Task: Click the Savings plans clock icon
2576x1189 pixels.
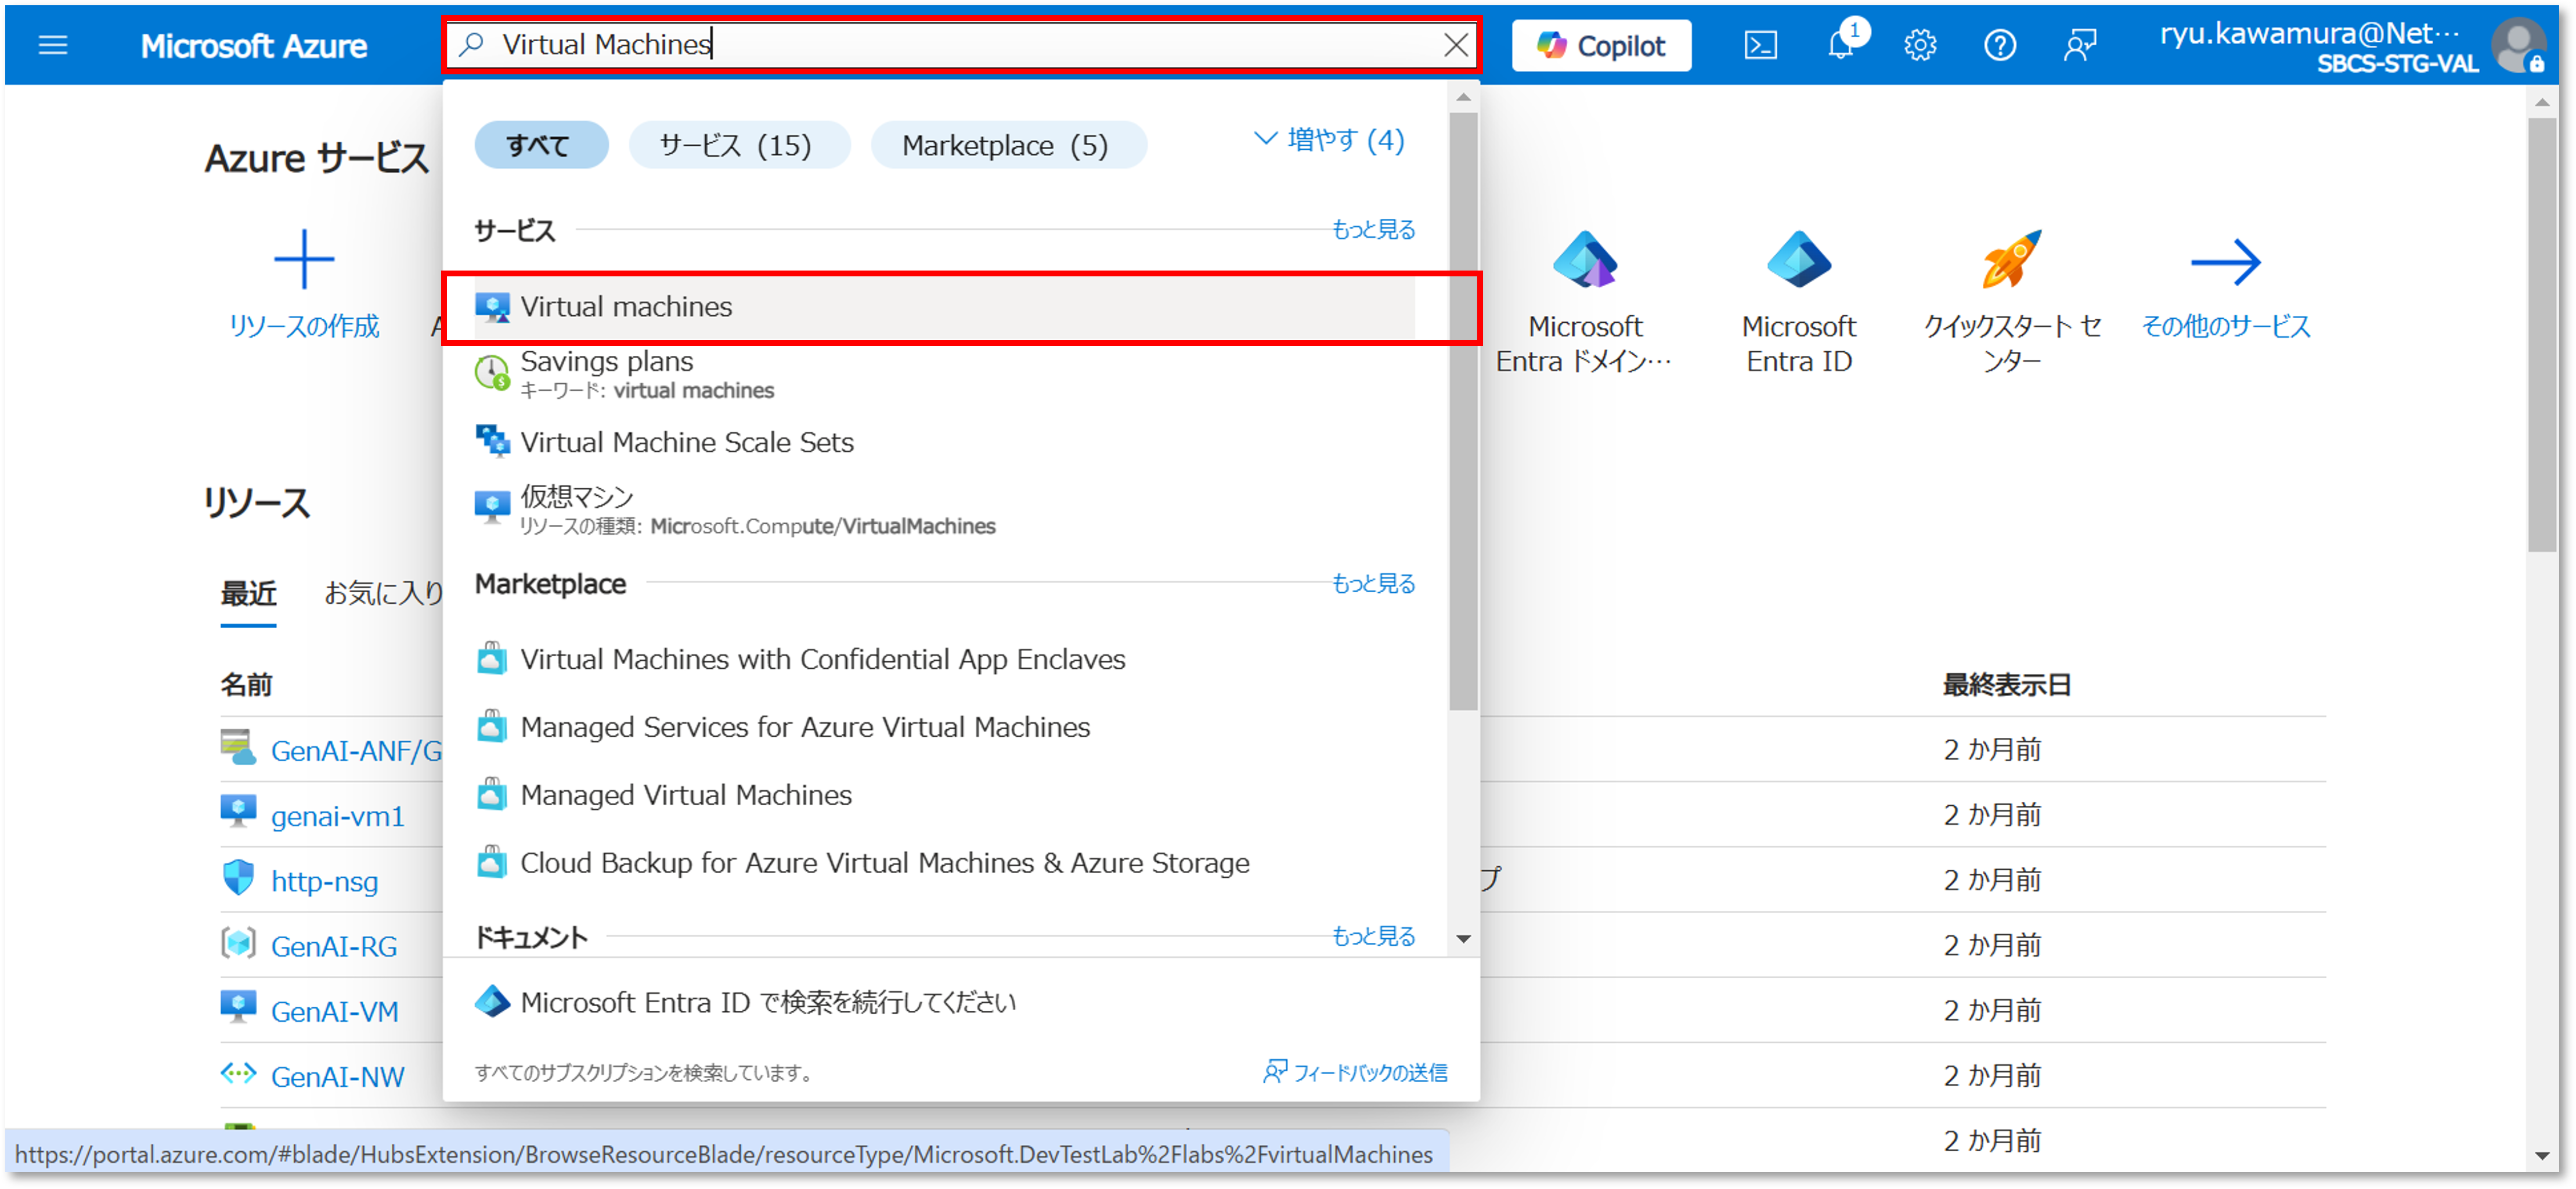Action: [492, 373]
